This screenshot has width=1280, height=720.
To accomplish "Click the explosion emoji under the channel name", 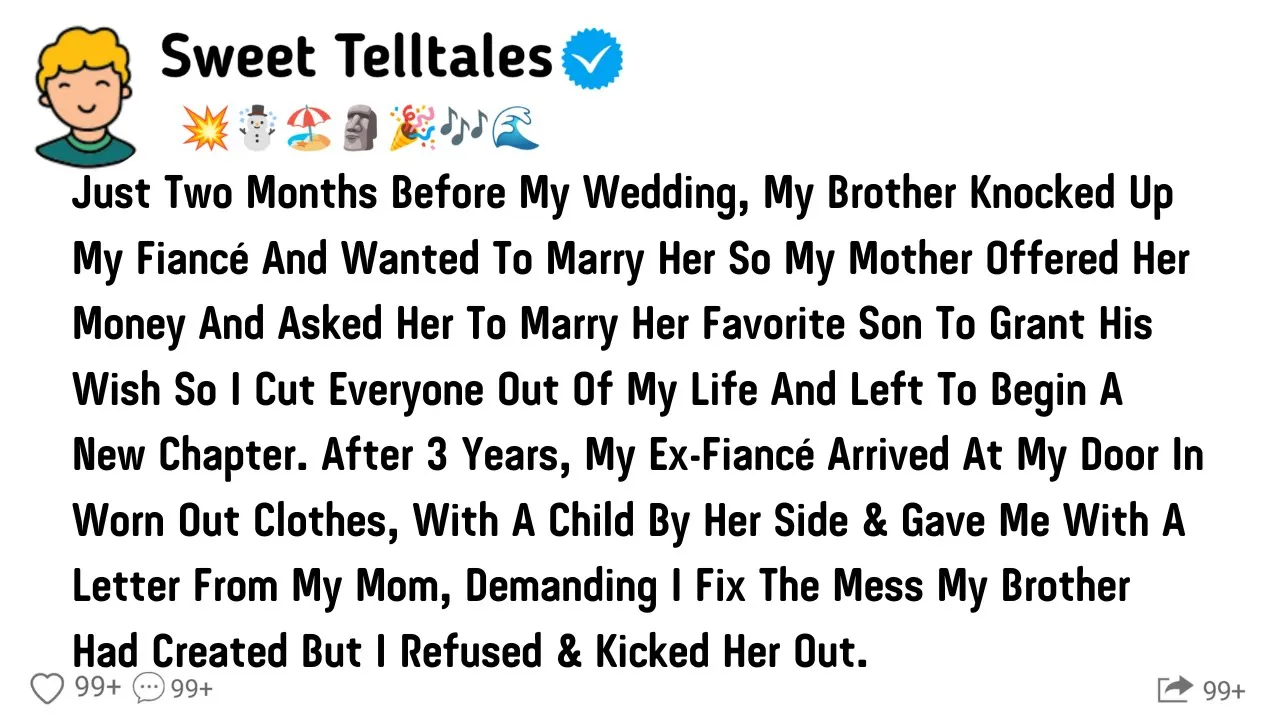I will [206, 129].
